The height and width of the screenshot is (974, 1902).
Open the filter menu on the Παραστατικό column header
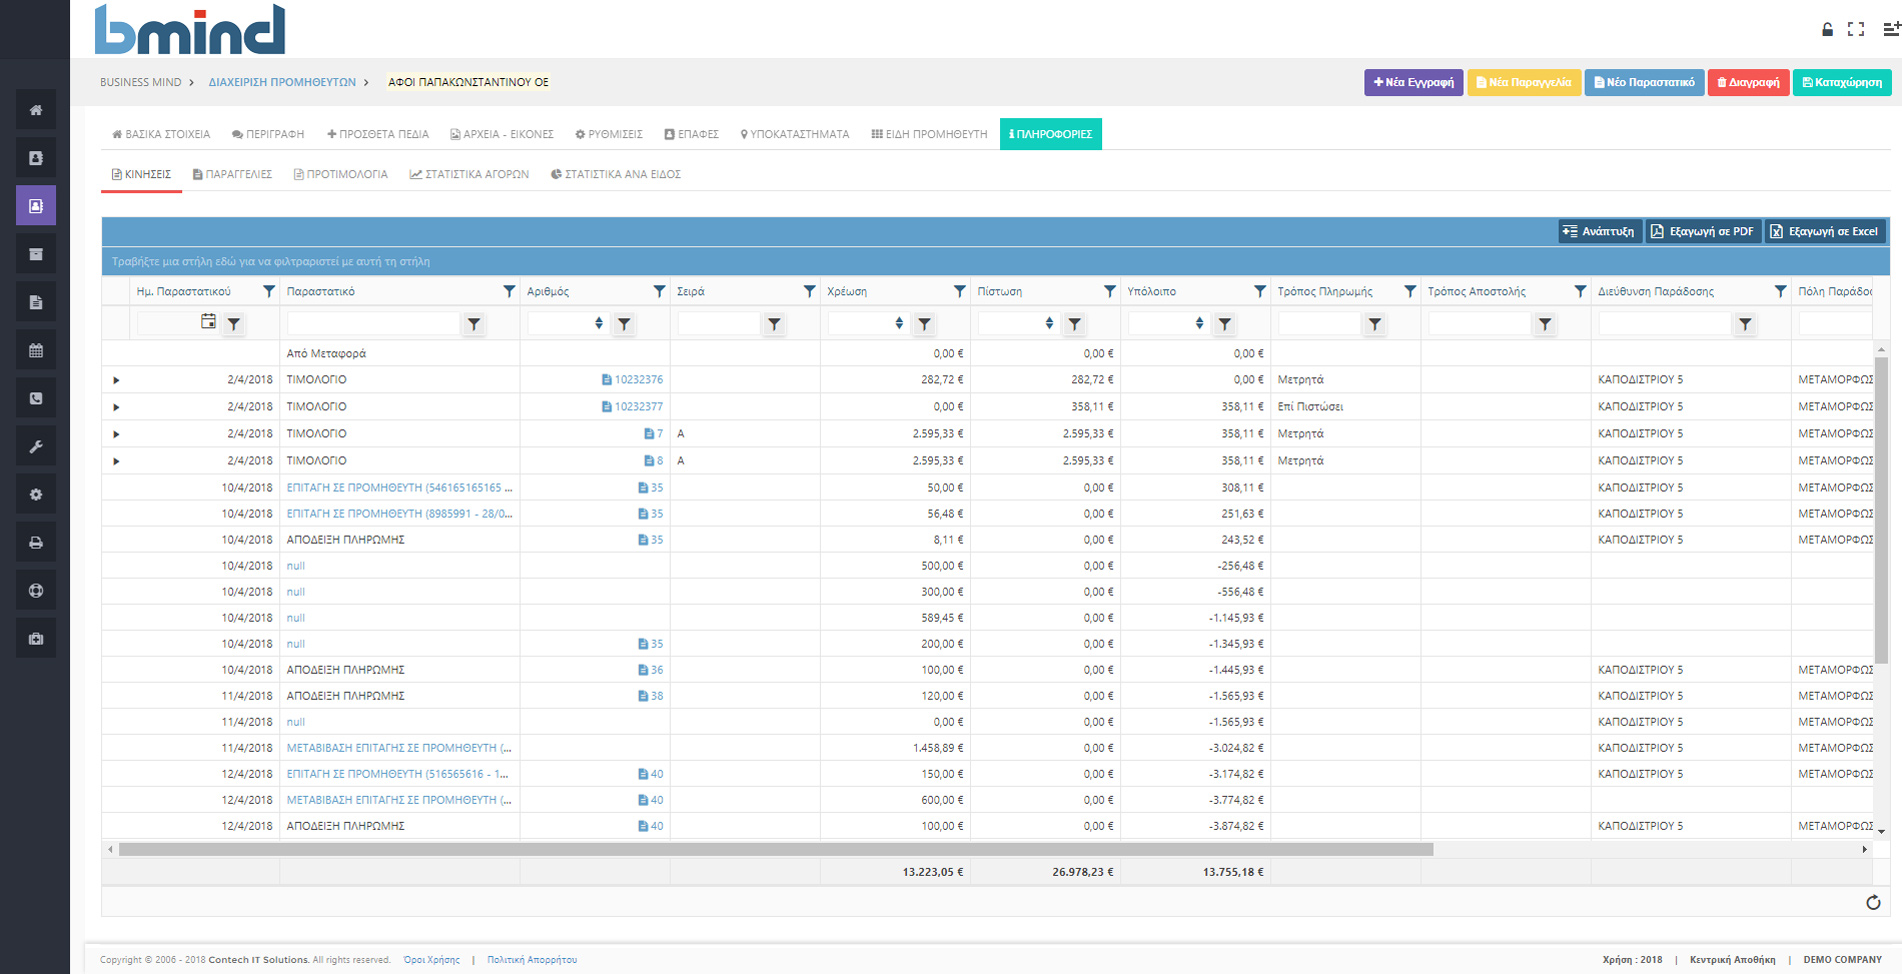point(508,291)
